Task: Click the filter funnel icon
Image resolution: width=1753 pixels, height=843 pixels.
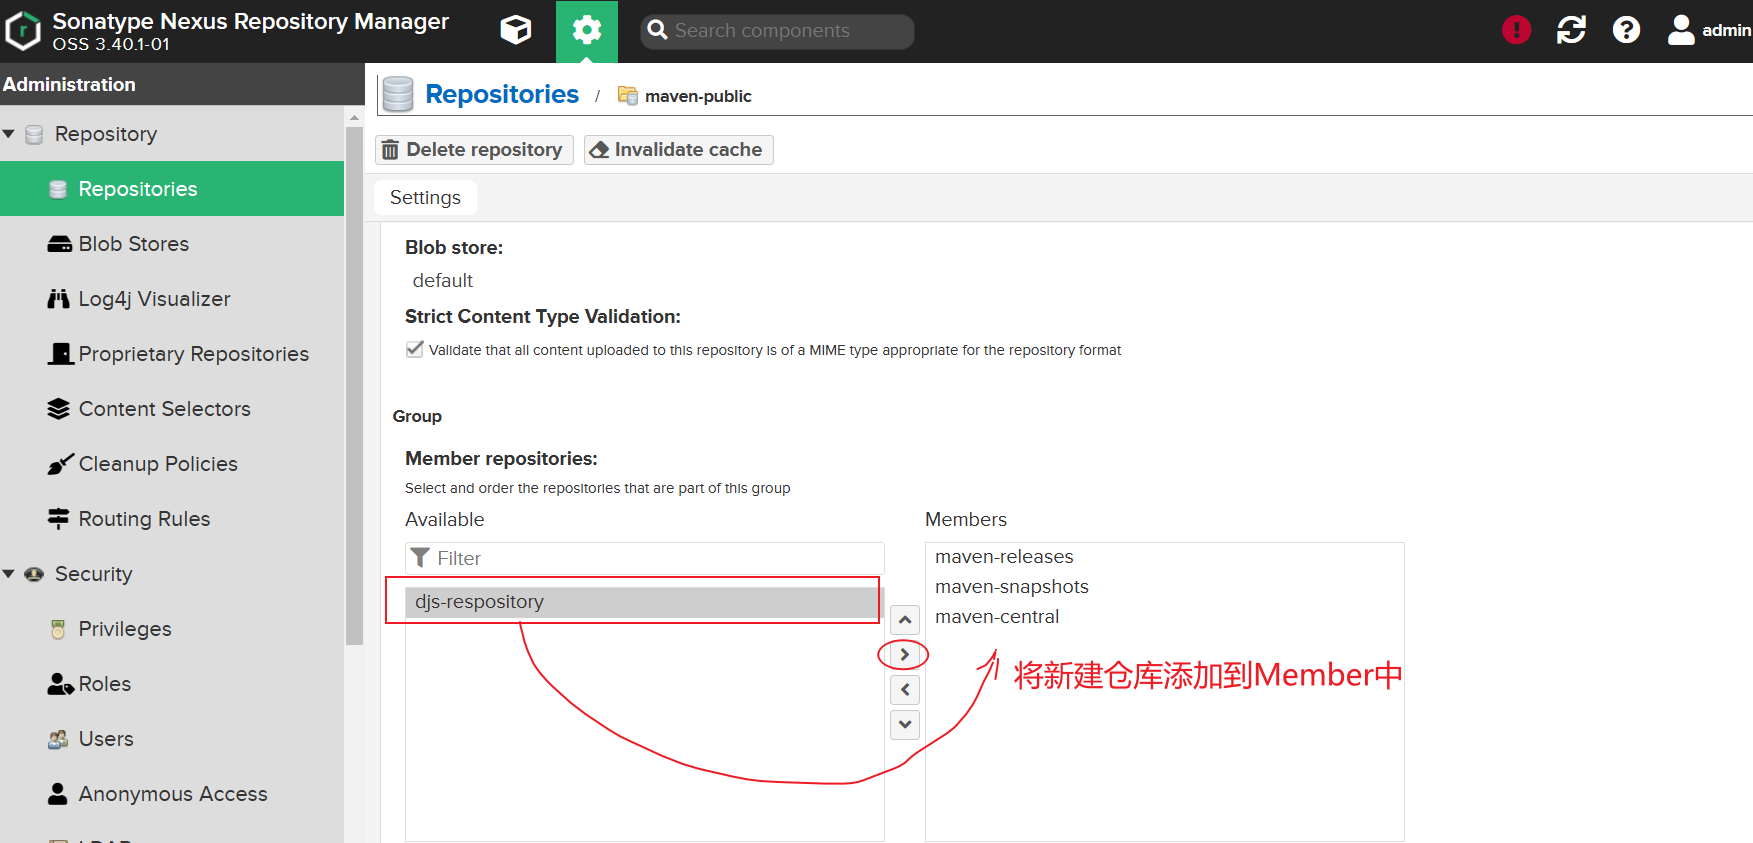Action: tap(421, 558)
